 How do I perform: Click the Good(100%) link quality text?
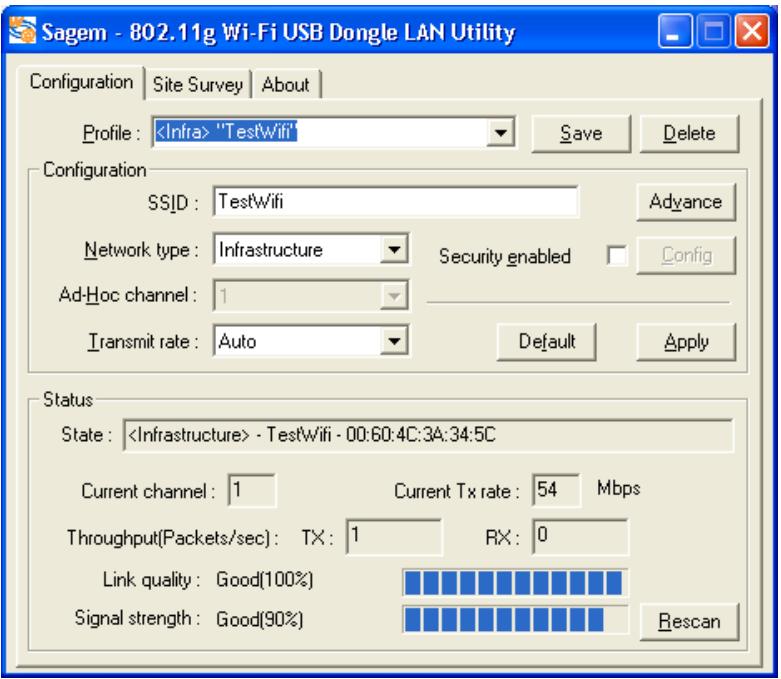click(x=264, y=580)
